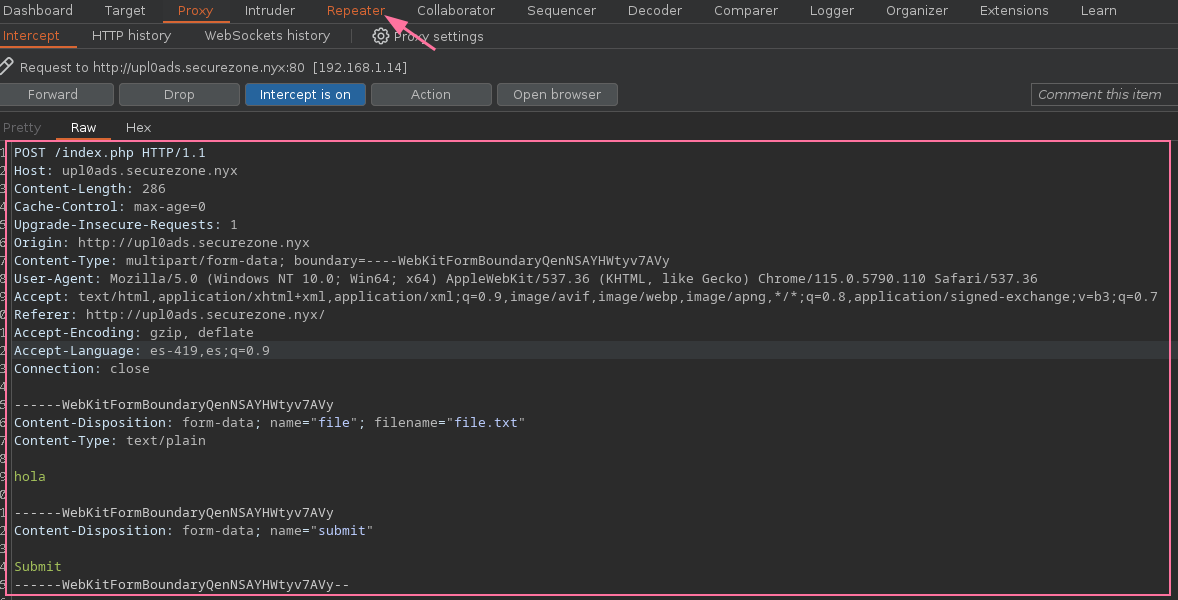Click the filename "file.txt" value in the request

coord(486,423)
